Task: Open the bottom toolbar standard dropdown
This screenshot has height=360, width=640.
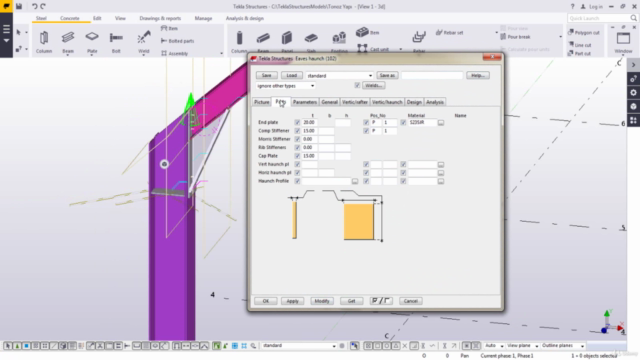Action: point(298,346)
